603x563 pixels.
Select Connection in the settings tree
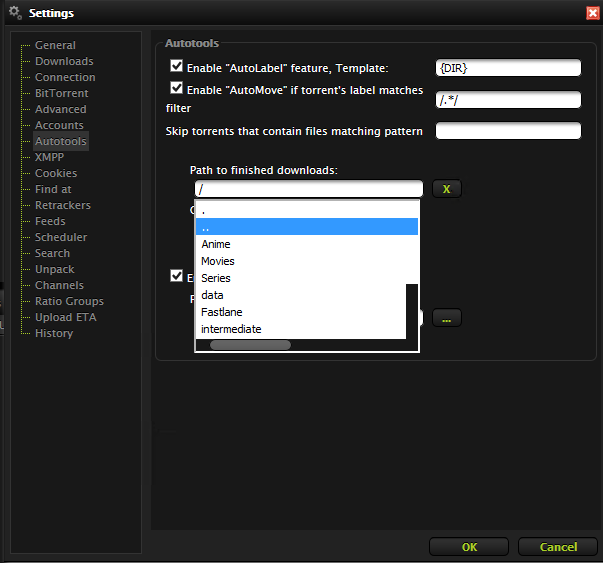pyautogui.click(x=65, y=77)
